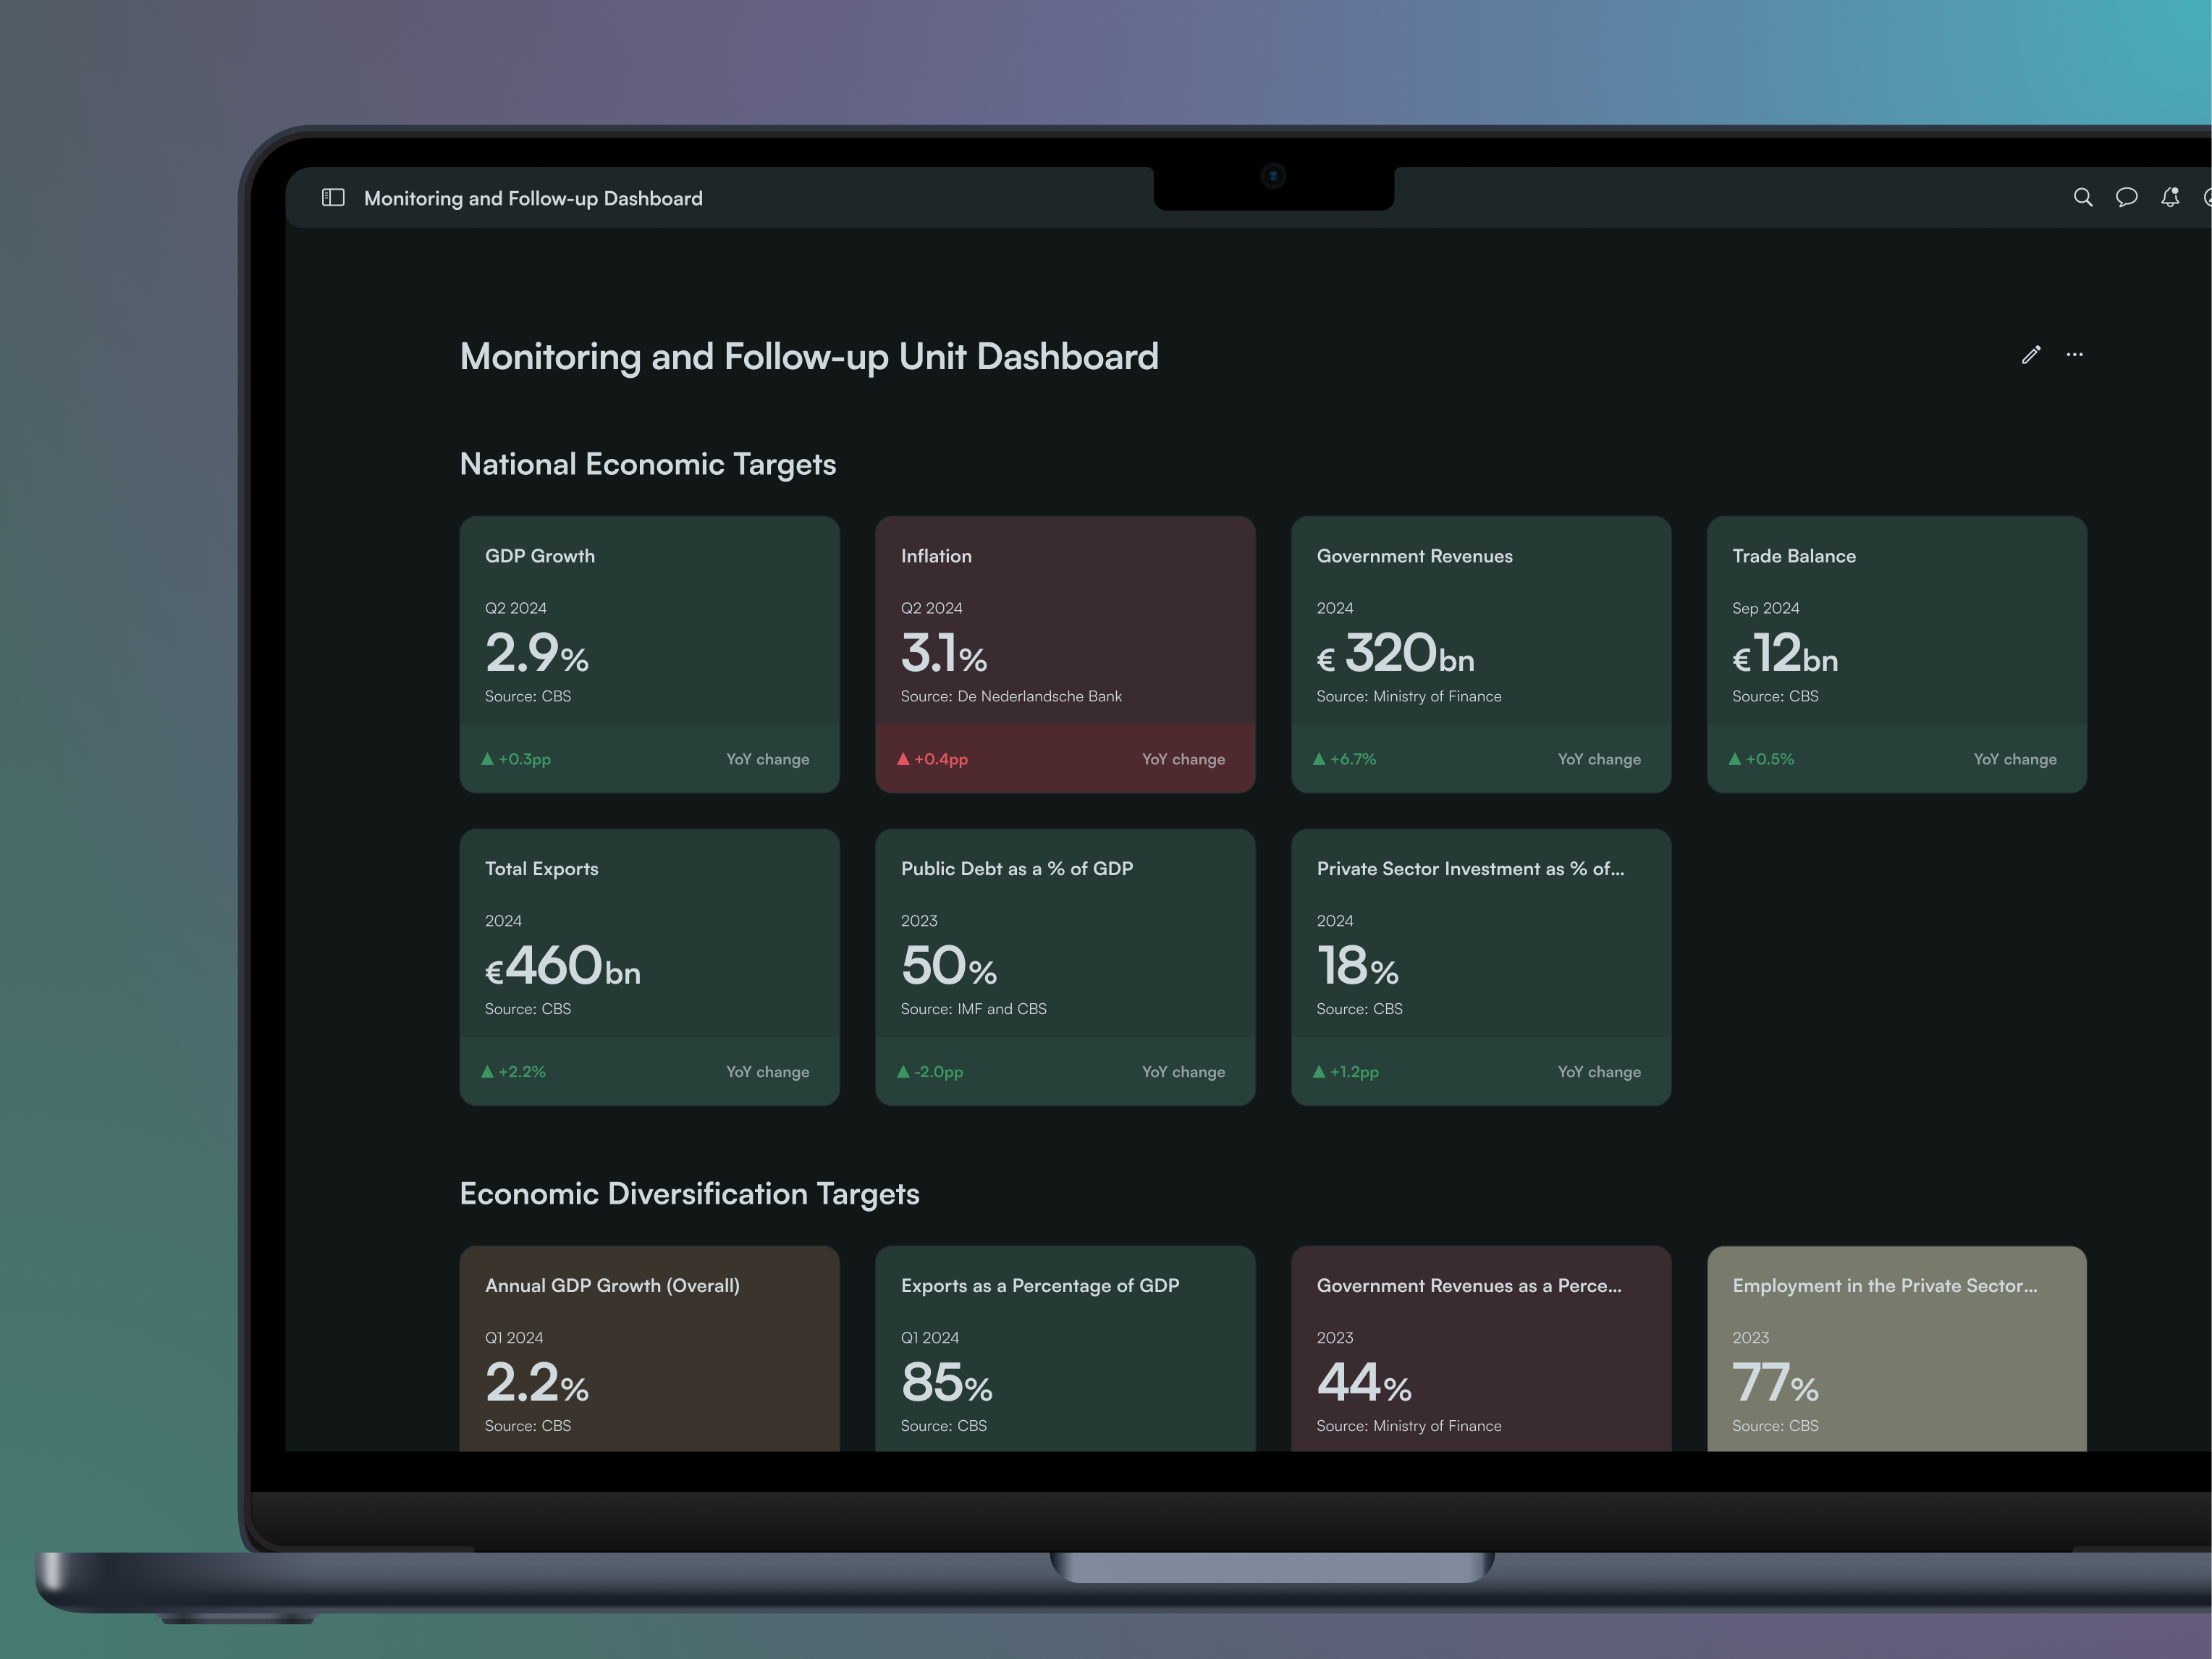The width and height of the screenshot is (2212, 1659).
Task: Open the comments chat bubble
Action: click(2127, 198)
